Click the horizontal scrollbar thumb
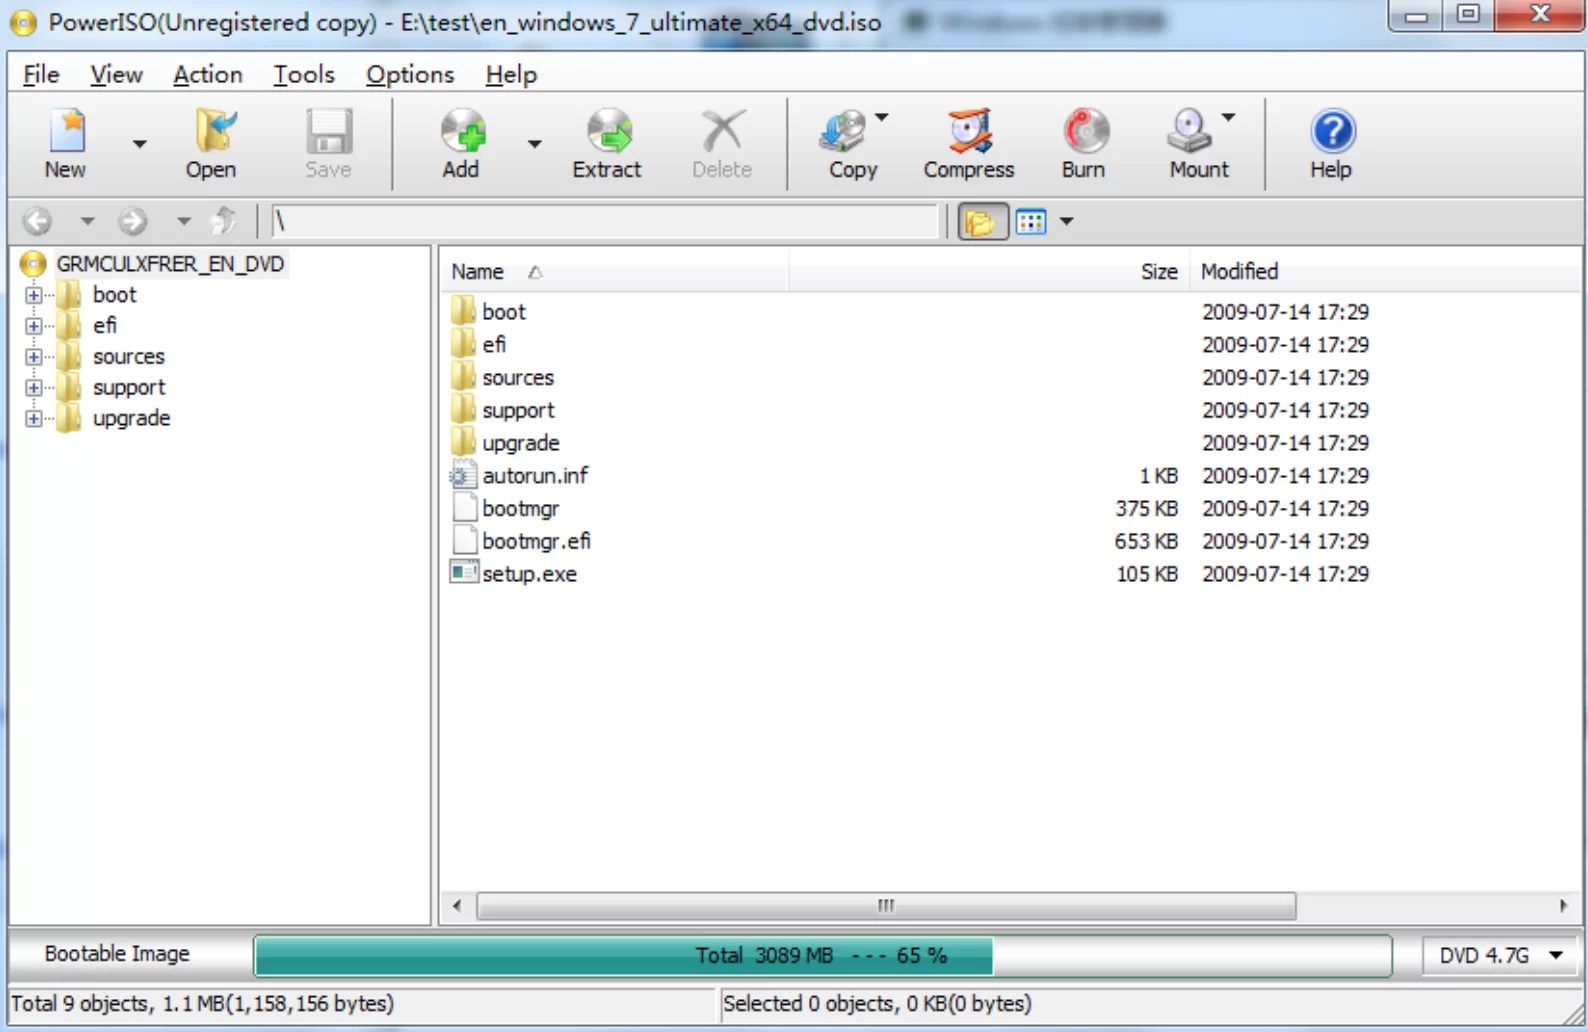 pos(886,906)
